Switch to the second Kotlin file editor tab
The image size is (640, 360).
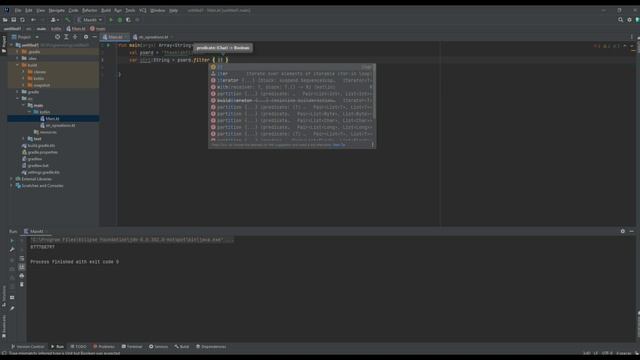pos(153,37)
